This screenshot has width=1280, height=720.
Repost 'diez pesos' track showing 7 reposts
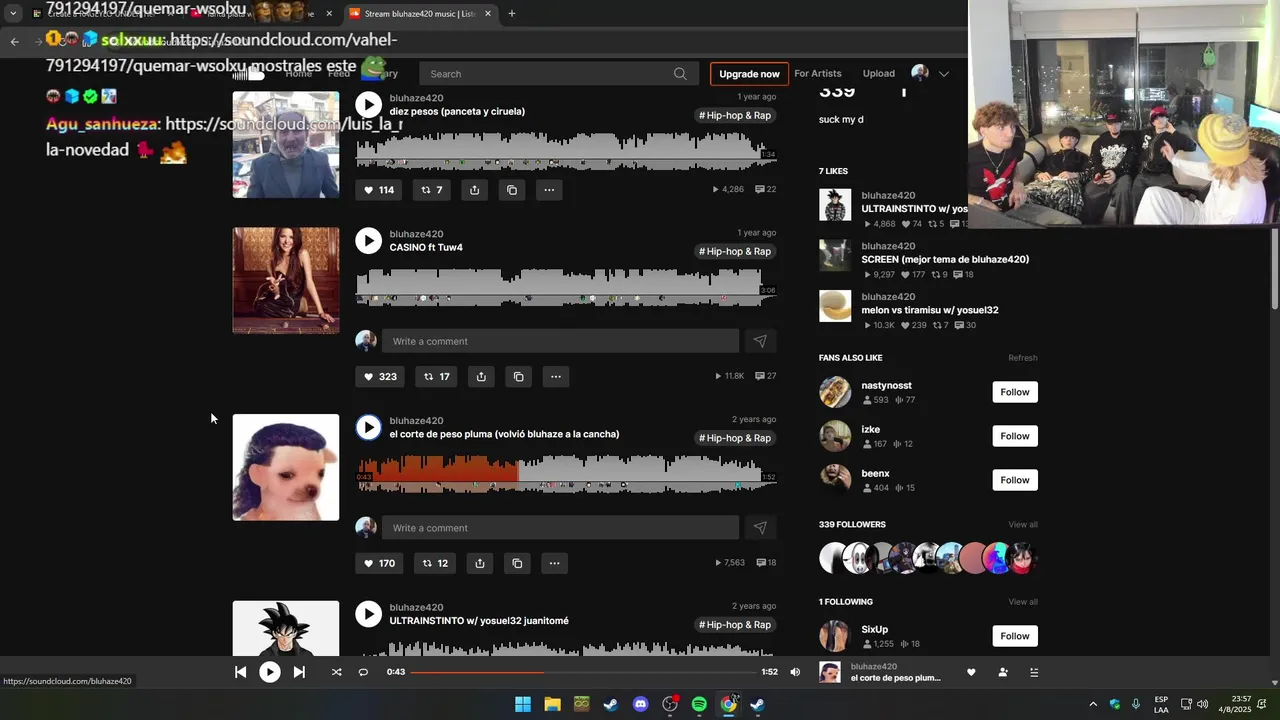point(432,190)
